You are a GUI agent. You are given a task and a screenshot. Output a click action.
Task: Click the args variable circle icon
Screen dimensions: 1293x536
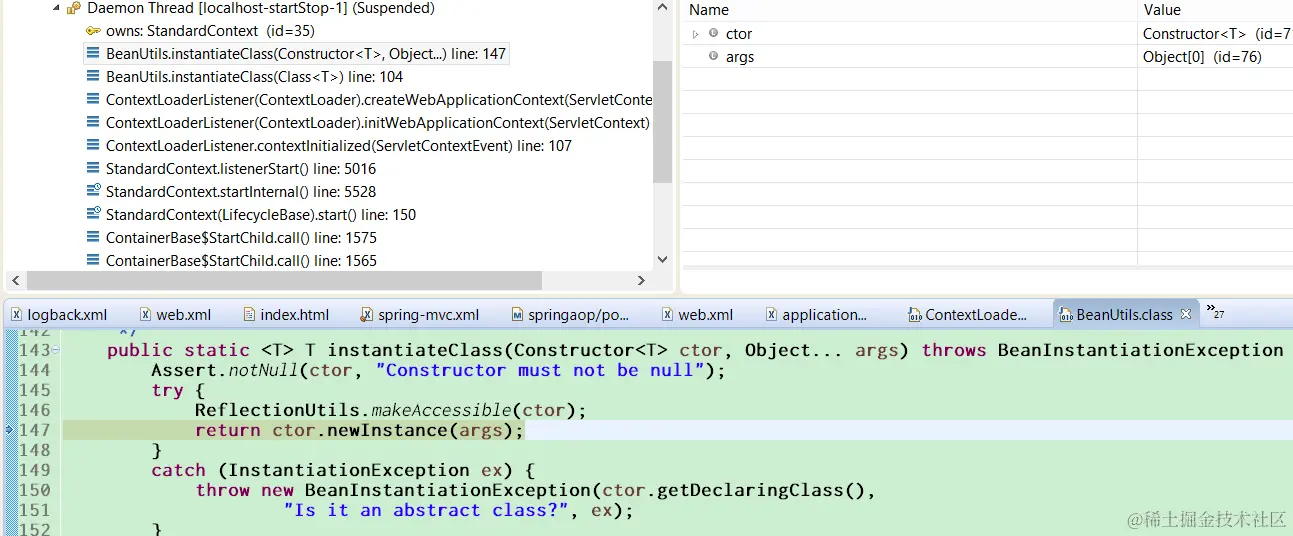coord(713,57)
